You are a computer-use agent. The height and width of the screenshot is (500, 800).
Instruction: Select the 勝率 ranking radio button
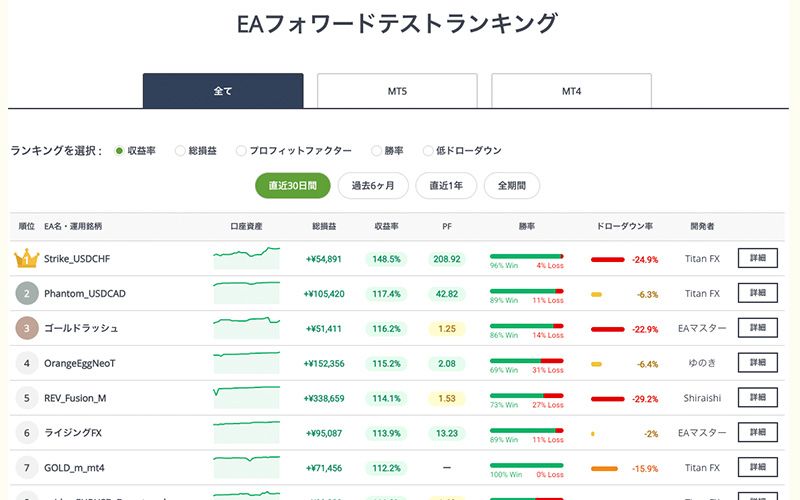(x=376, y=151)
